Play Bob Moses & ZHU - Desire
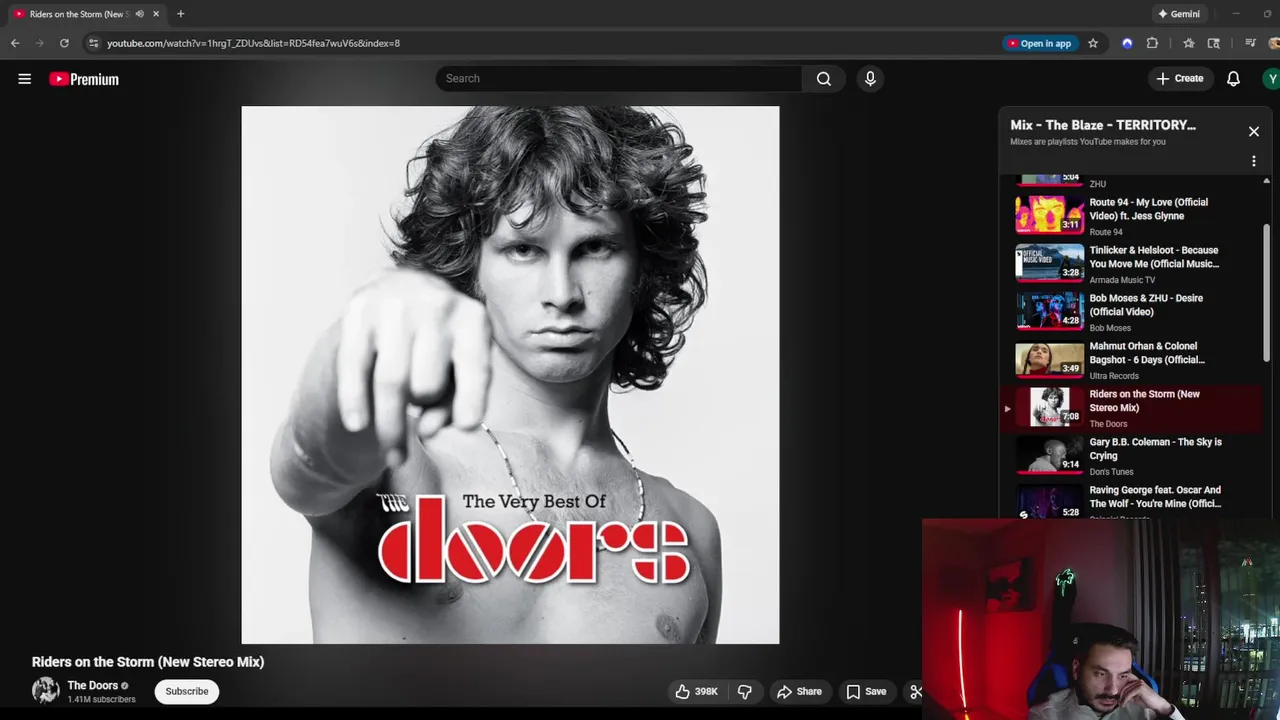The height and width of the screenshot is (720, 1280). pyautogui.click(x=1133, y=312)
